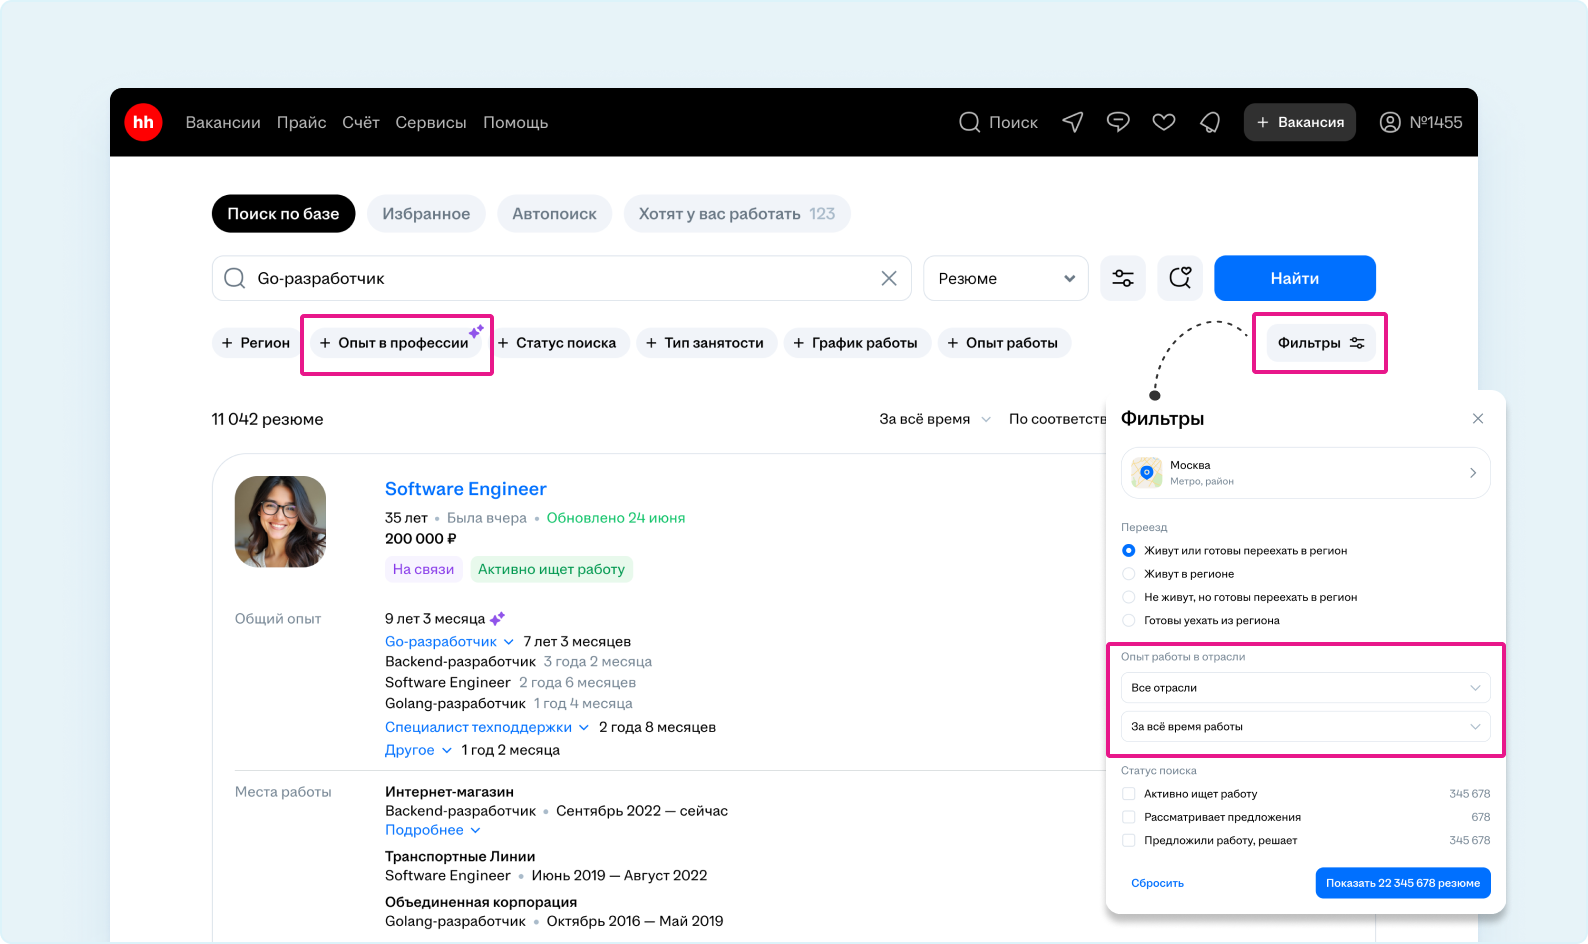
Task: Open the paper plane responses icon
Action: coord(1073,122)
